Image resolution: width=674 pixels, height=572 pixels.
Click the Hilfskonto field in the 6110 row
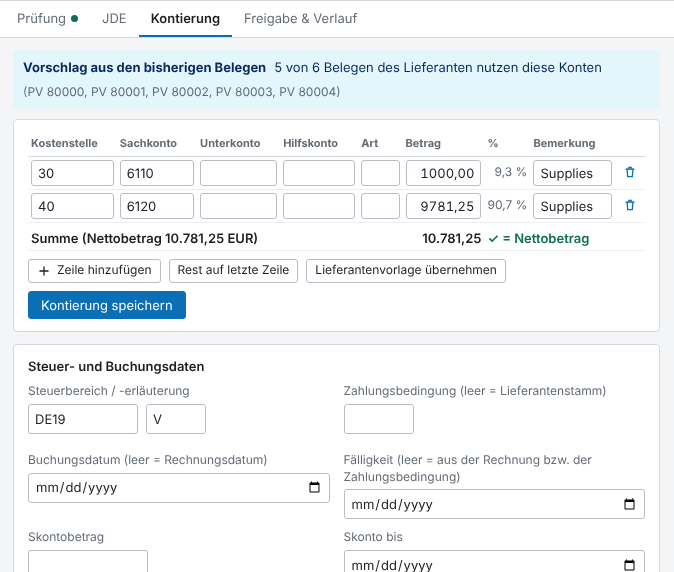319,173
